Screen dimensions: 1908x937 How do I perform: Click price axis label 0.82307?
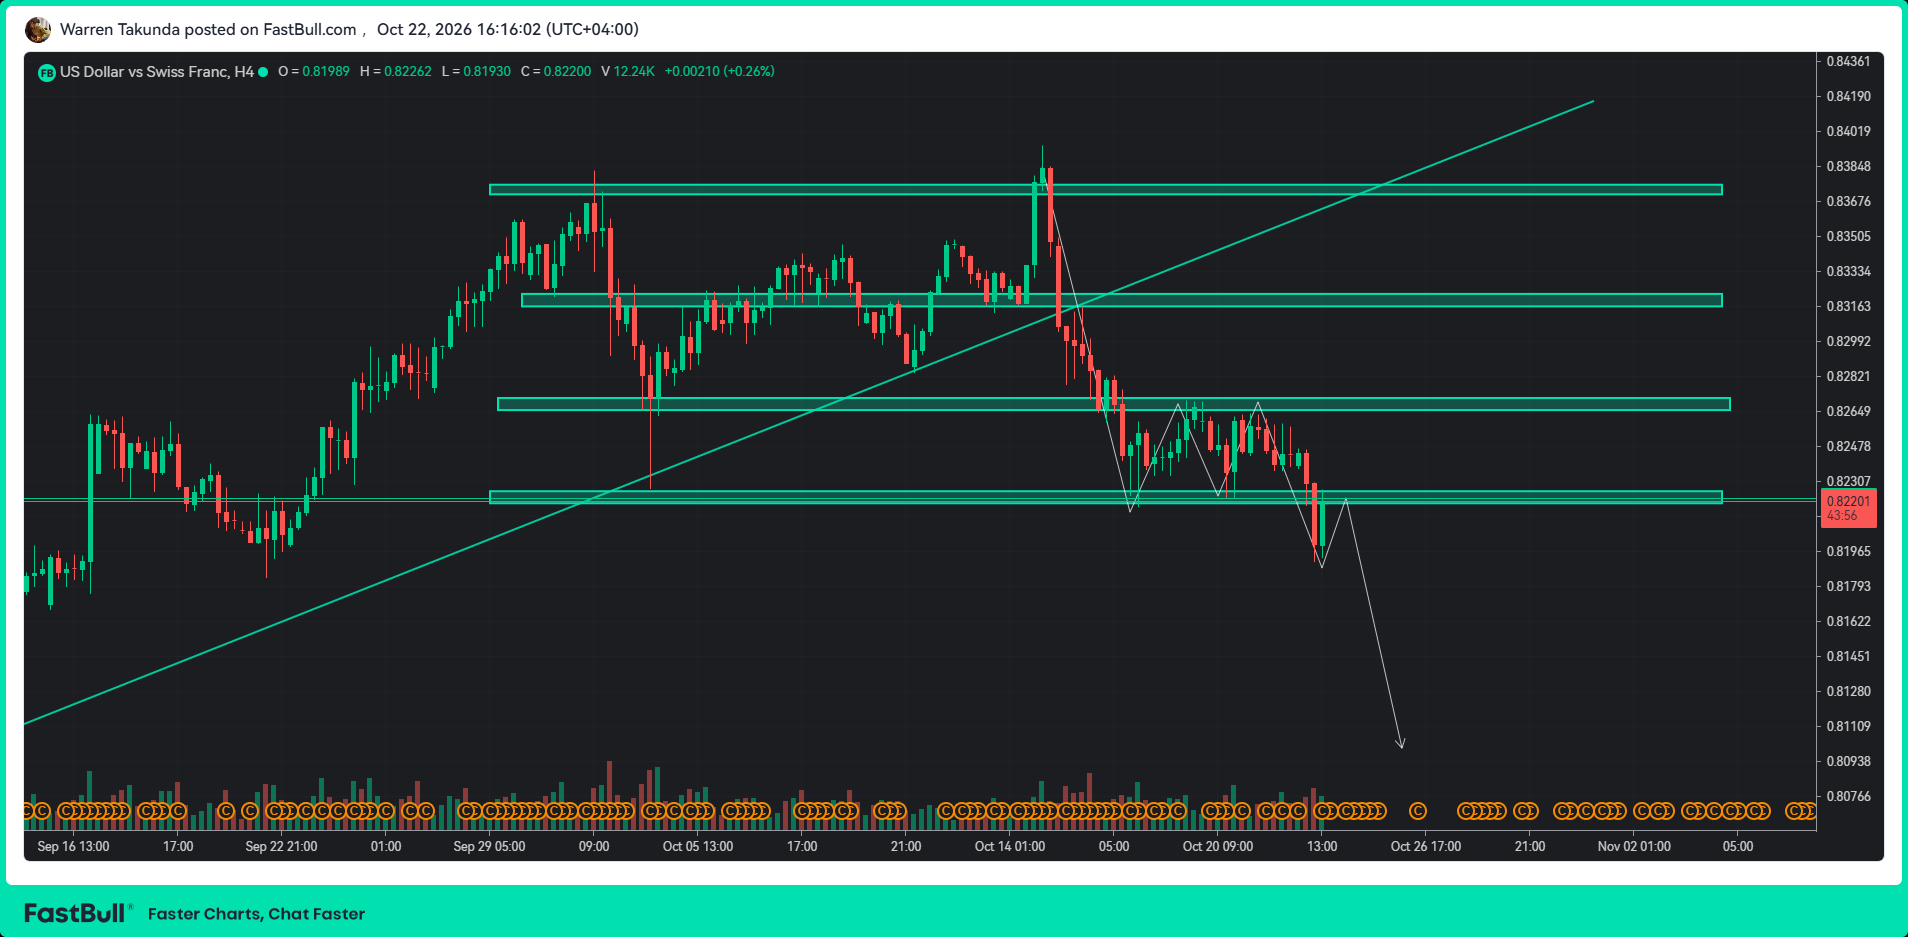[1848, 481]
